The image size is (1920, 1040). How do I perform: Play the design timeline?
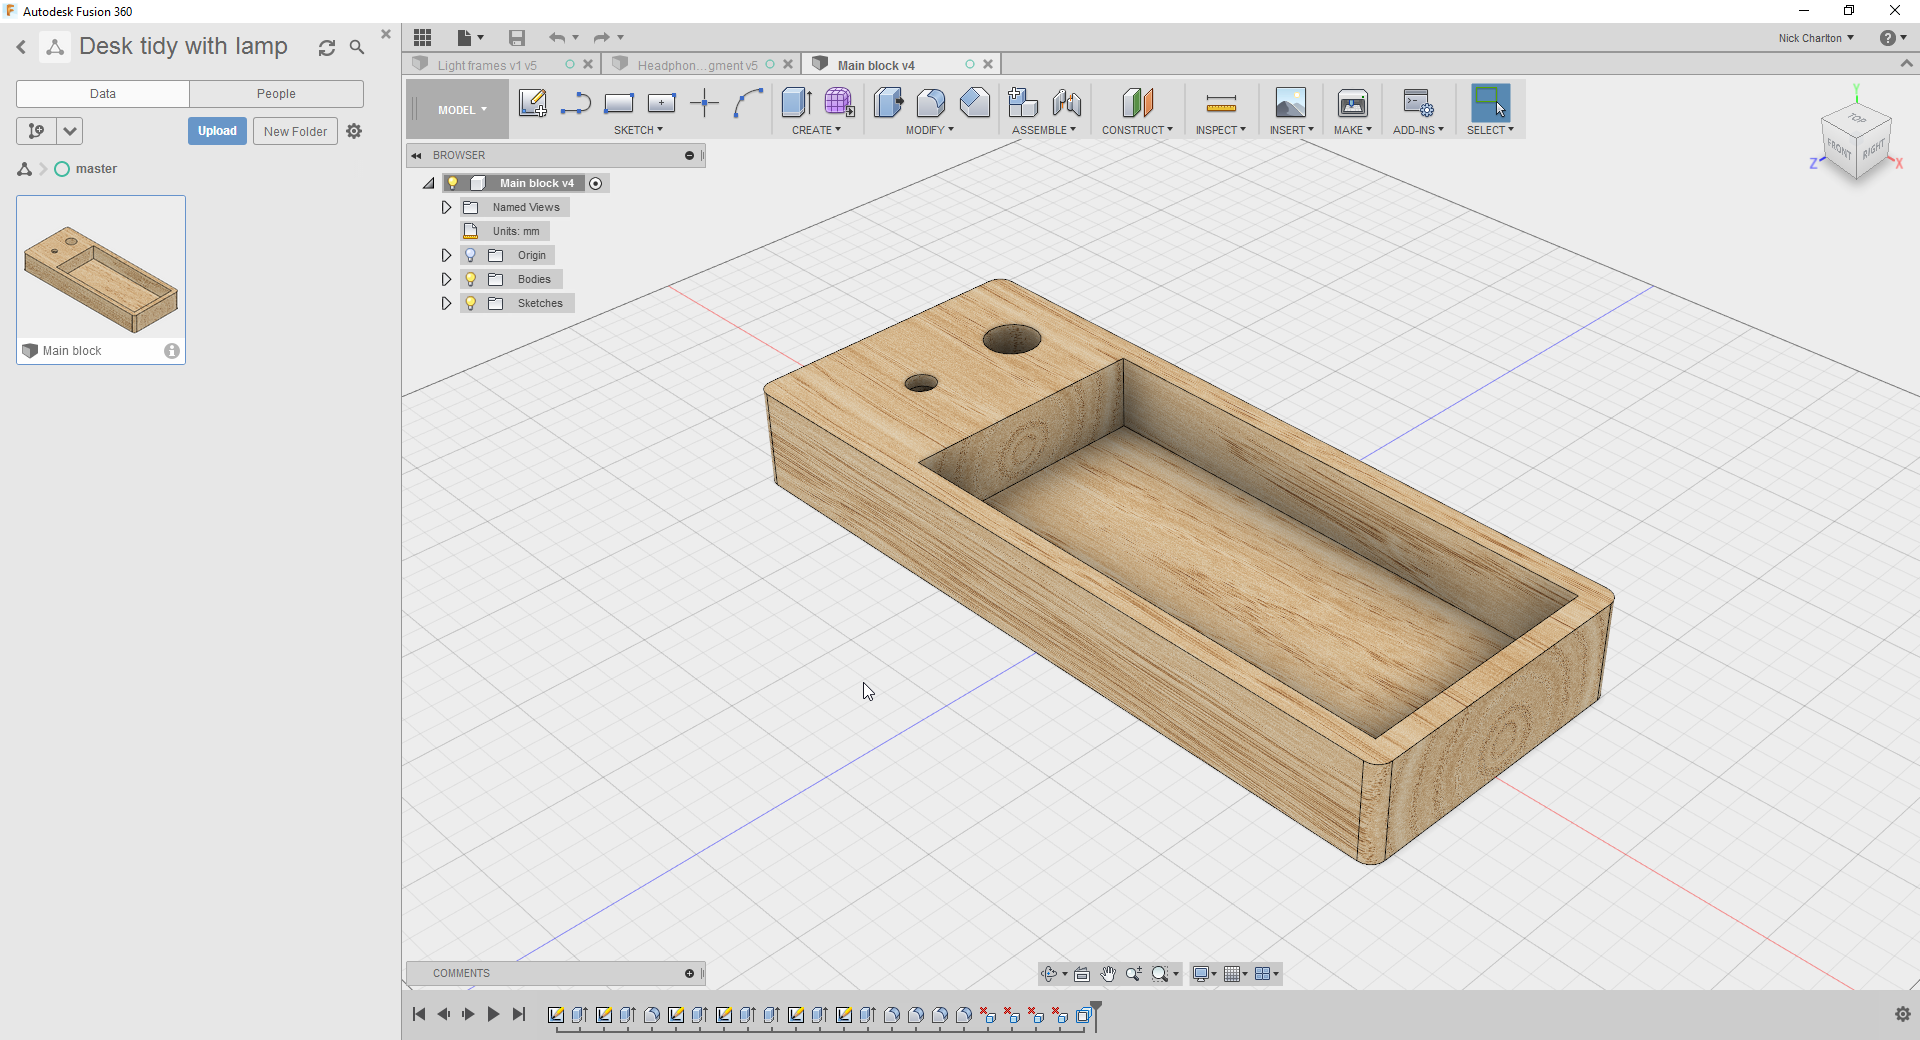point(493,1014)
